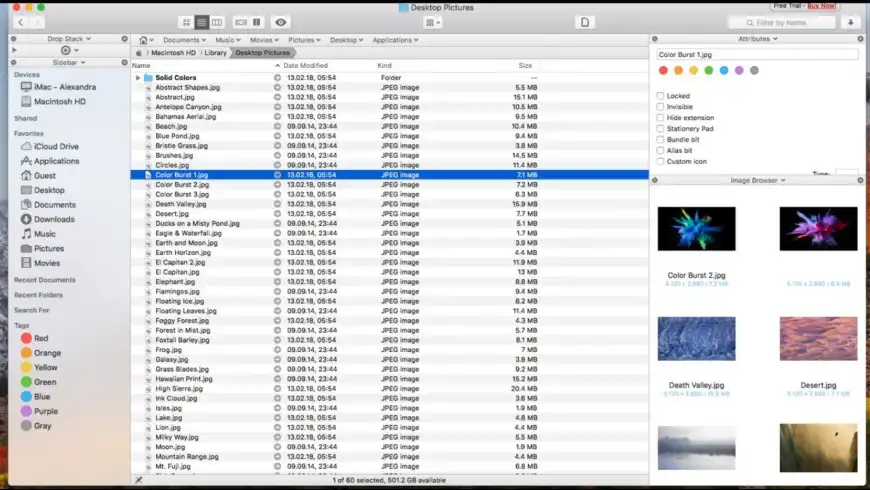Click the computer icon in the path bar
Image resolution: width=870 pixels, height=490 pixels.
(139, 53)
